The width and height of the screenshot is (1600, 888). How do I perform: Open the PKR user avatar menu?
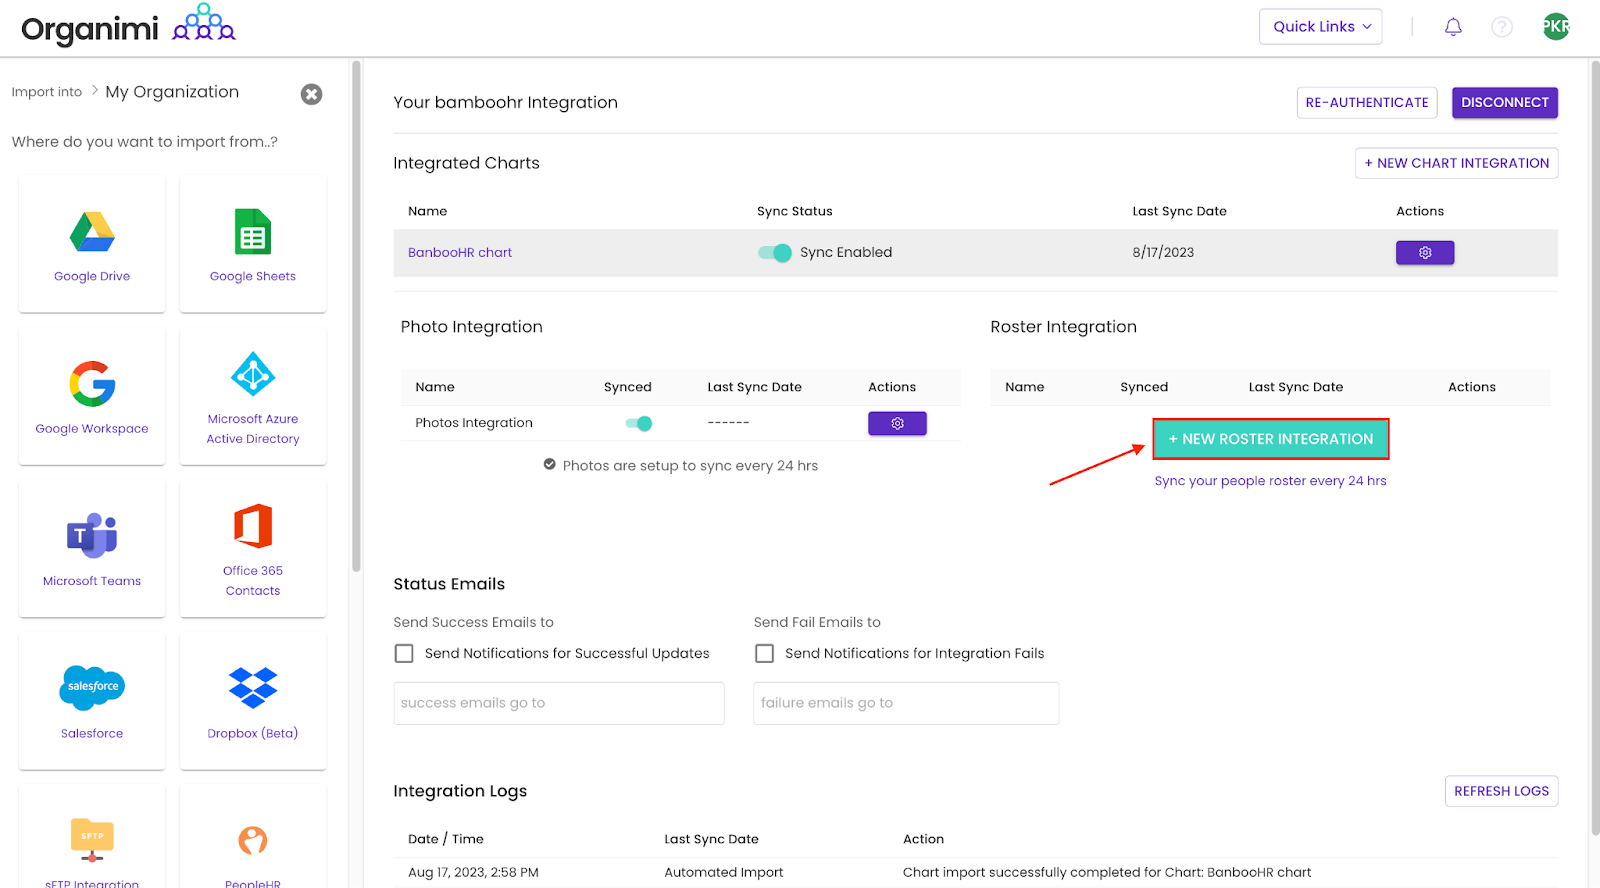click(1556, 27)
